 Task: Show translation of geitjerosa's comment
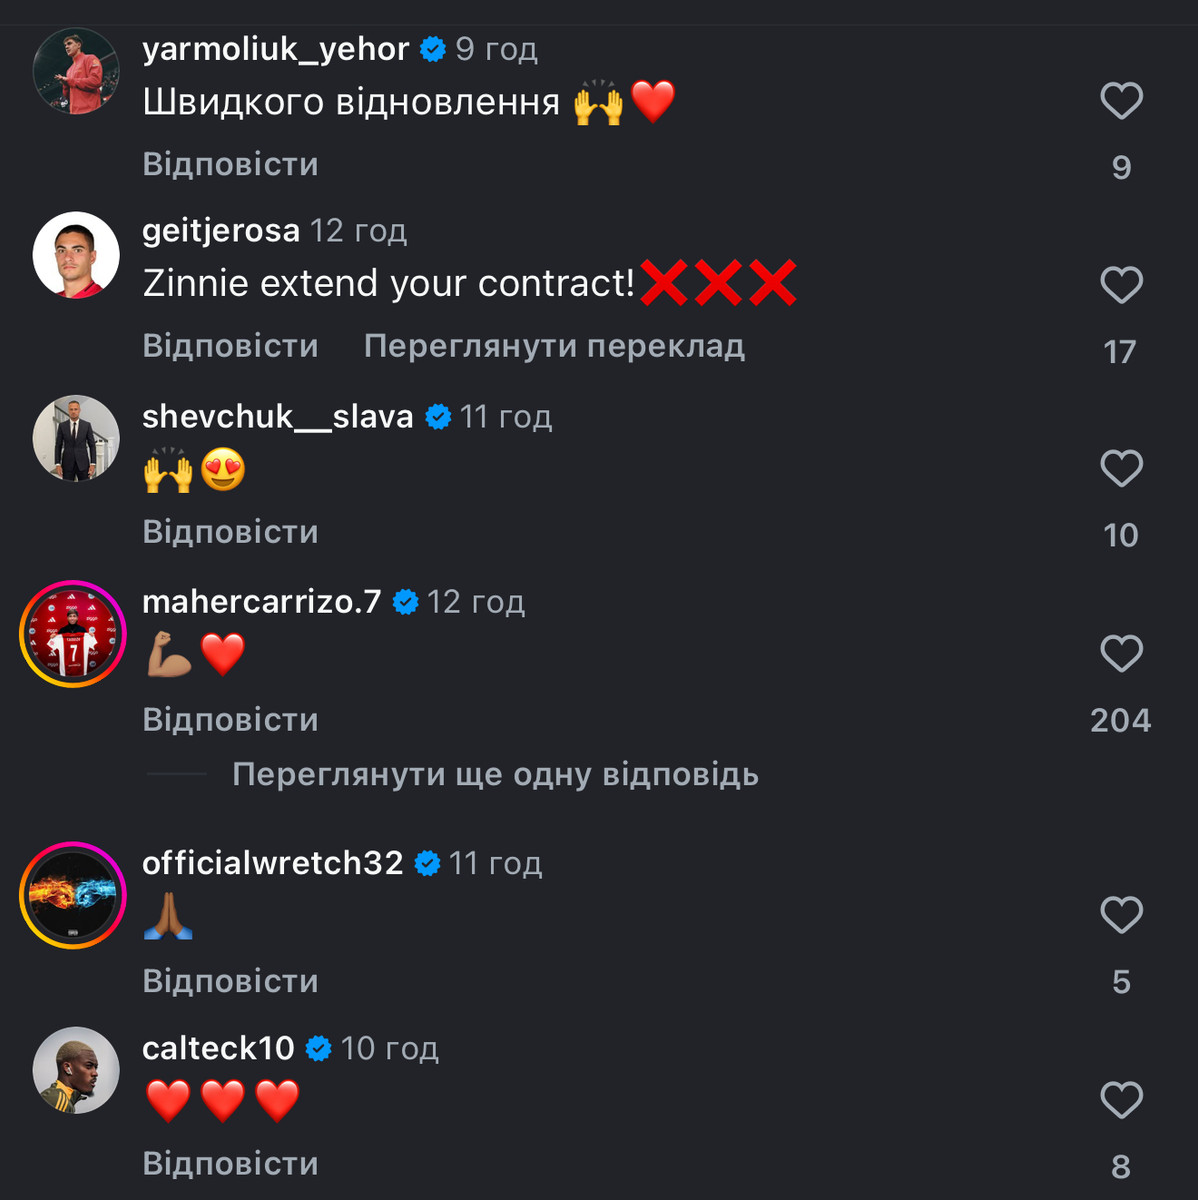coord(554,346)
